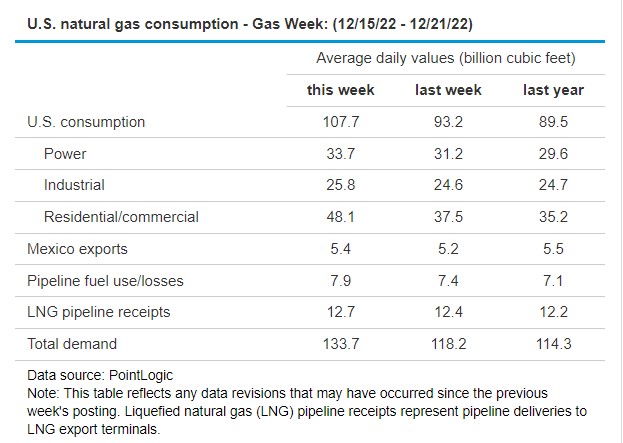Click the 5.5 Mexico exports last year value
This screenshot has width=623, height=443.
tap(553, 248)
